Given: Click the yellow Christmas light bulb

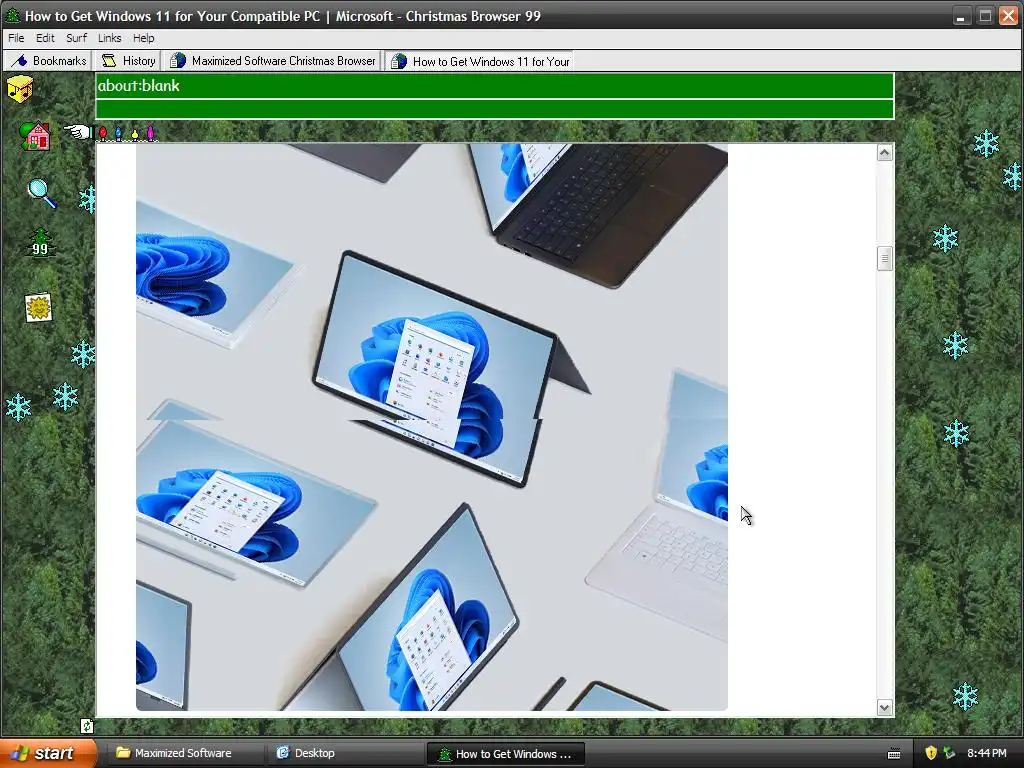Looking at the screenshot, I should 135,134.
